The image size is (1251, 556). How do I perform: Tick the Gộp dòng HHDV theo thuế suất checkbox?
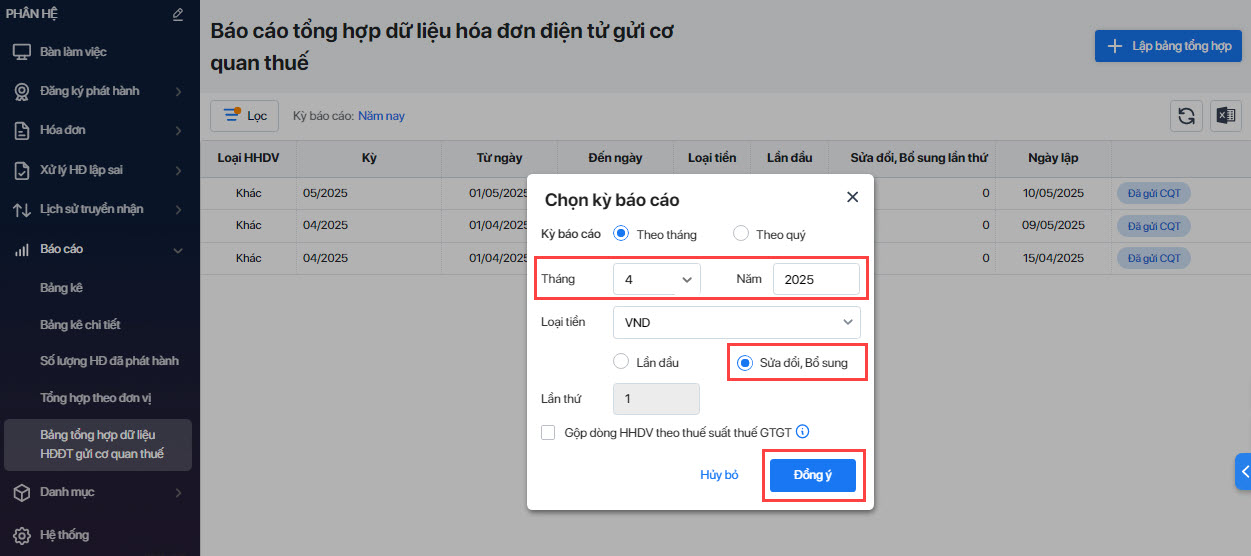pyautogui.click(x=548, y=432)
